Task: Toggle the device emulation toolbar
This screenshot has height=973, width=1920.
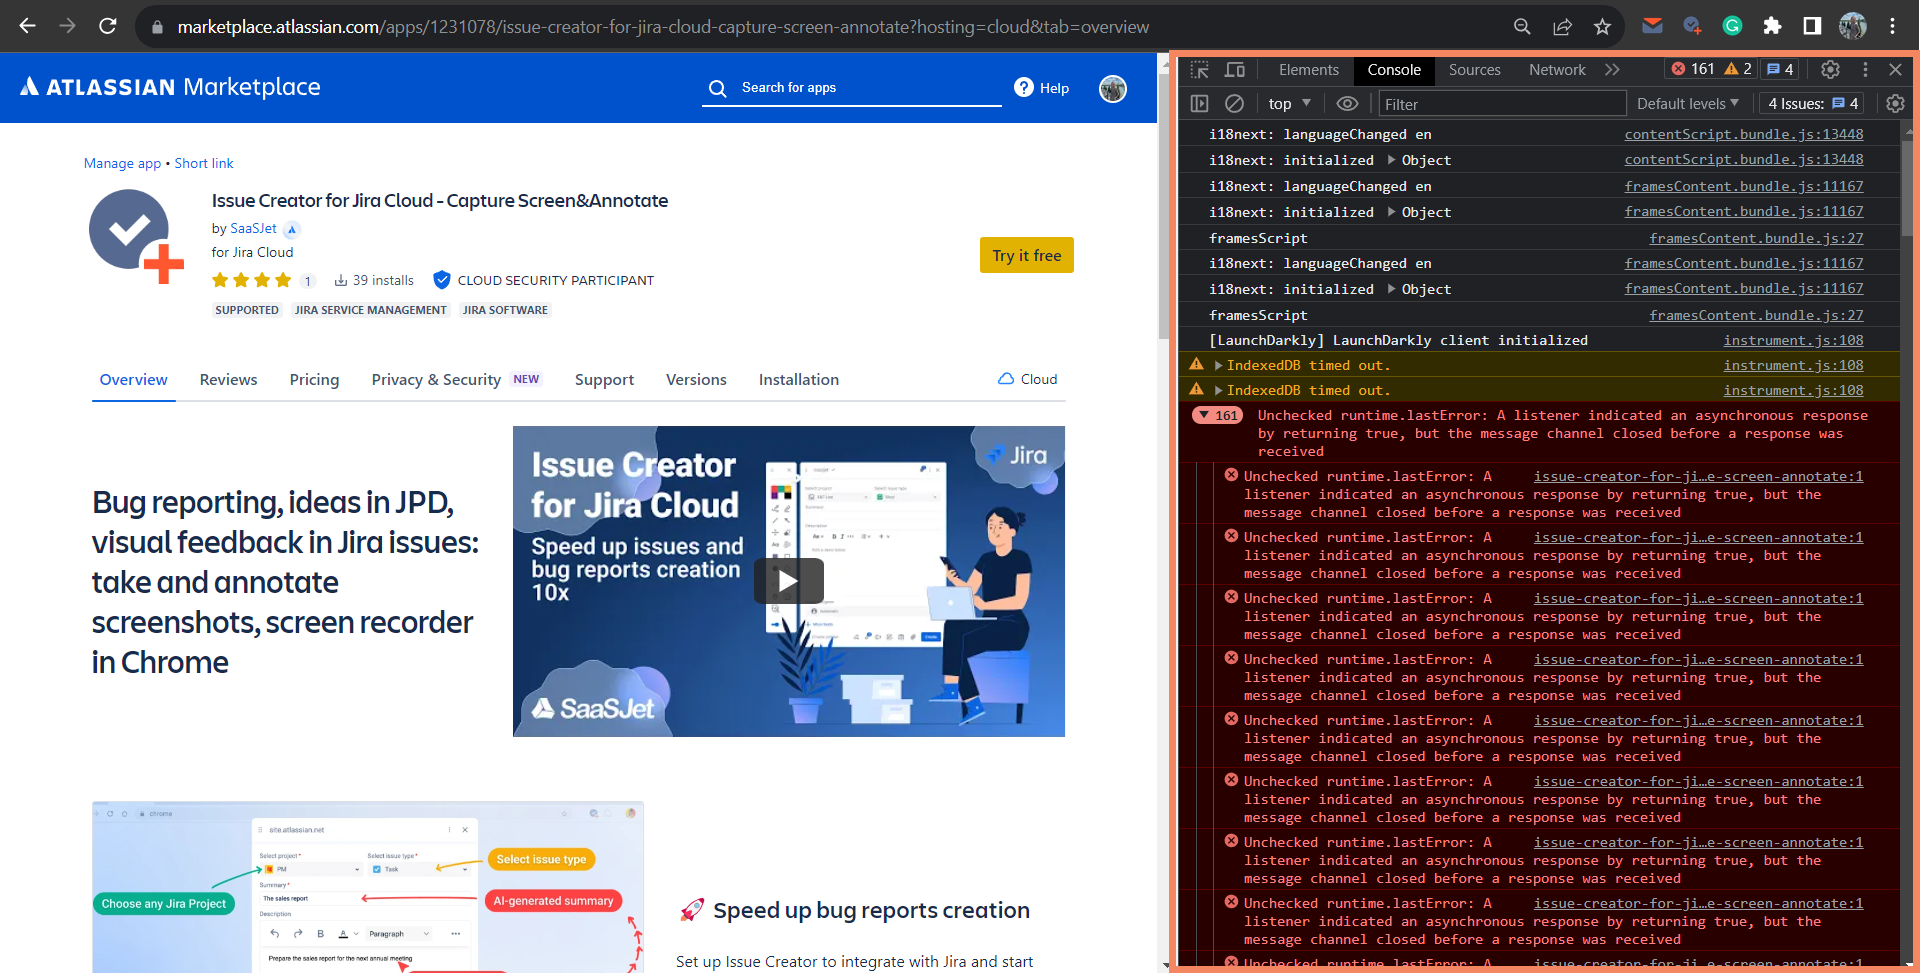Action: (x=1235, y=69)
